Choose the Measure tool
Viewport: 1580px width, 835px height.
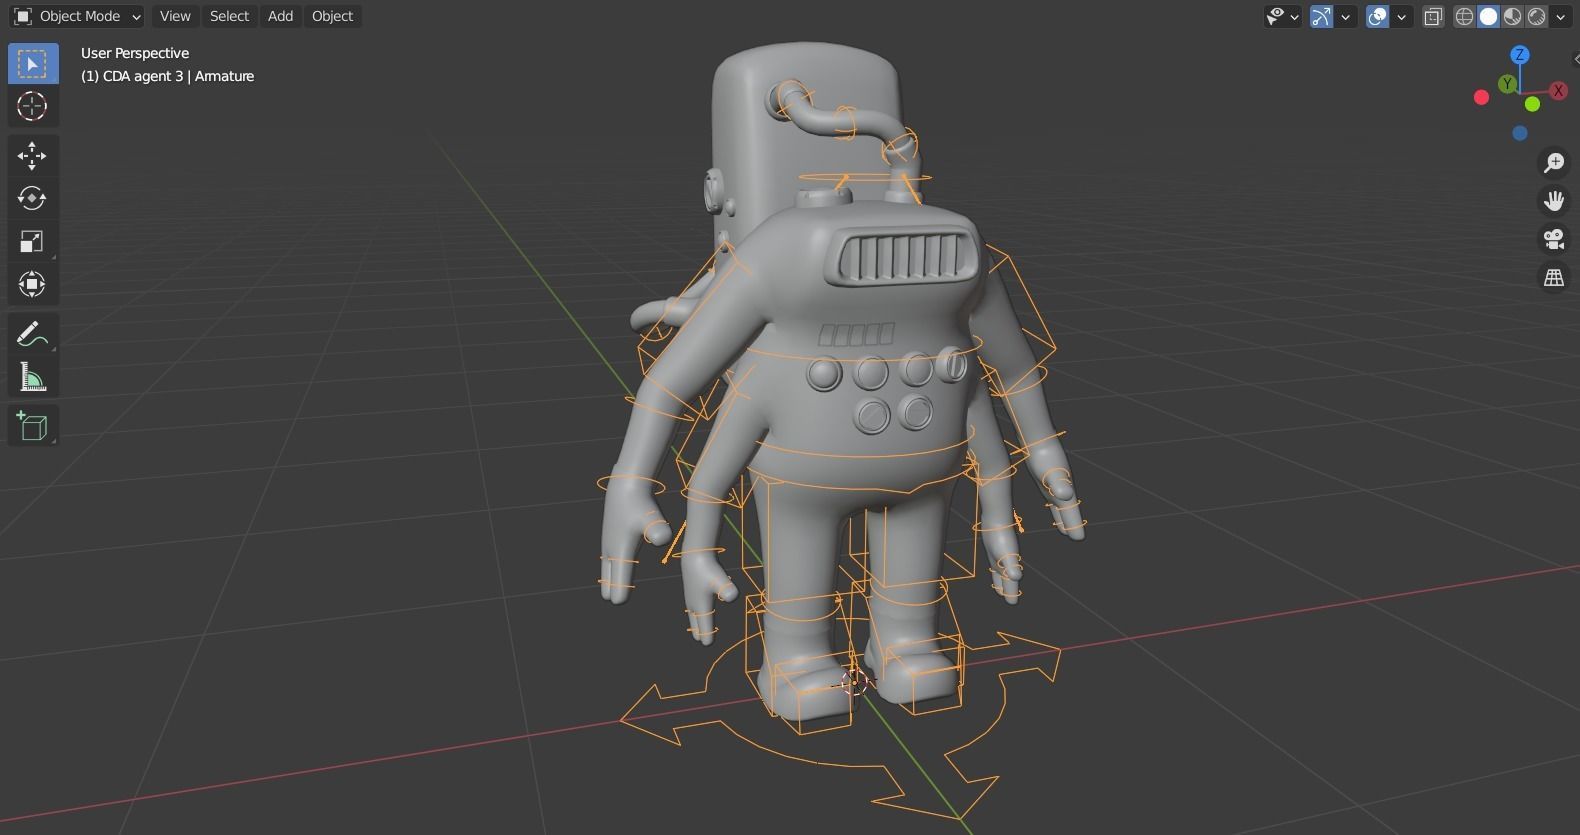tap(32, 377)
